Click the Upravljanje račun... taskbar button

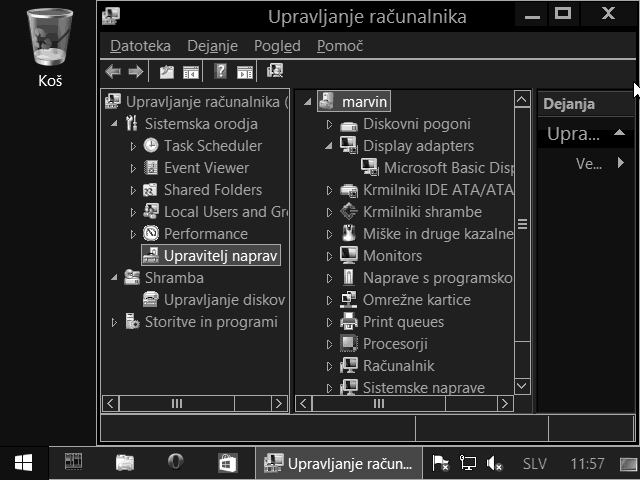click(x=339, y=463)
